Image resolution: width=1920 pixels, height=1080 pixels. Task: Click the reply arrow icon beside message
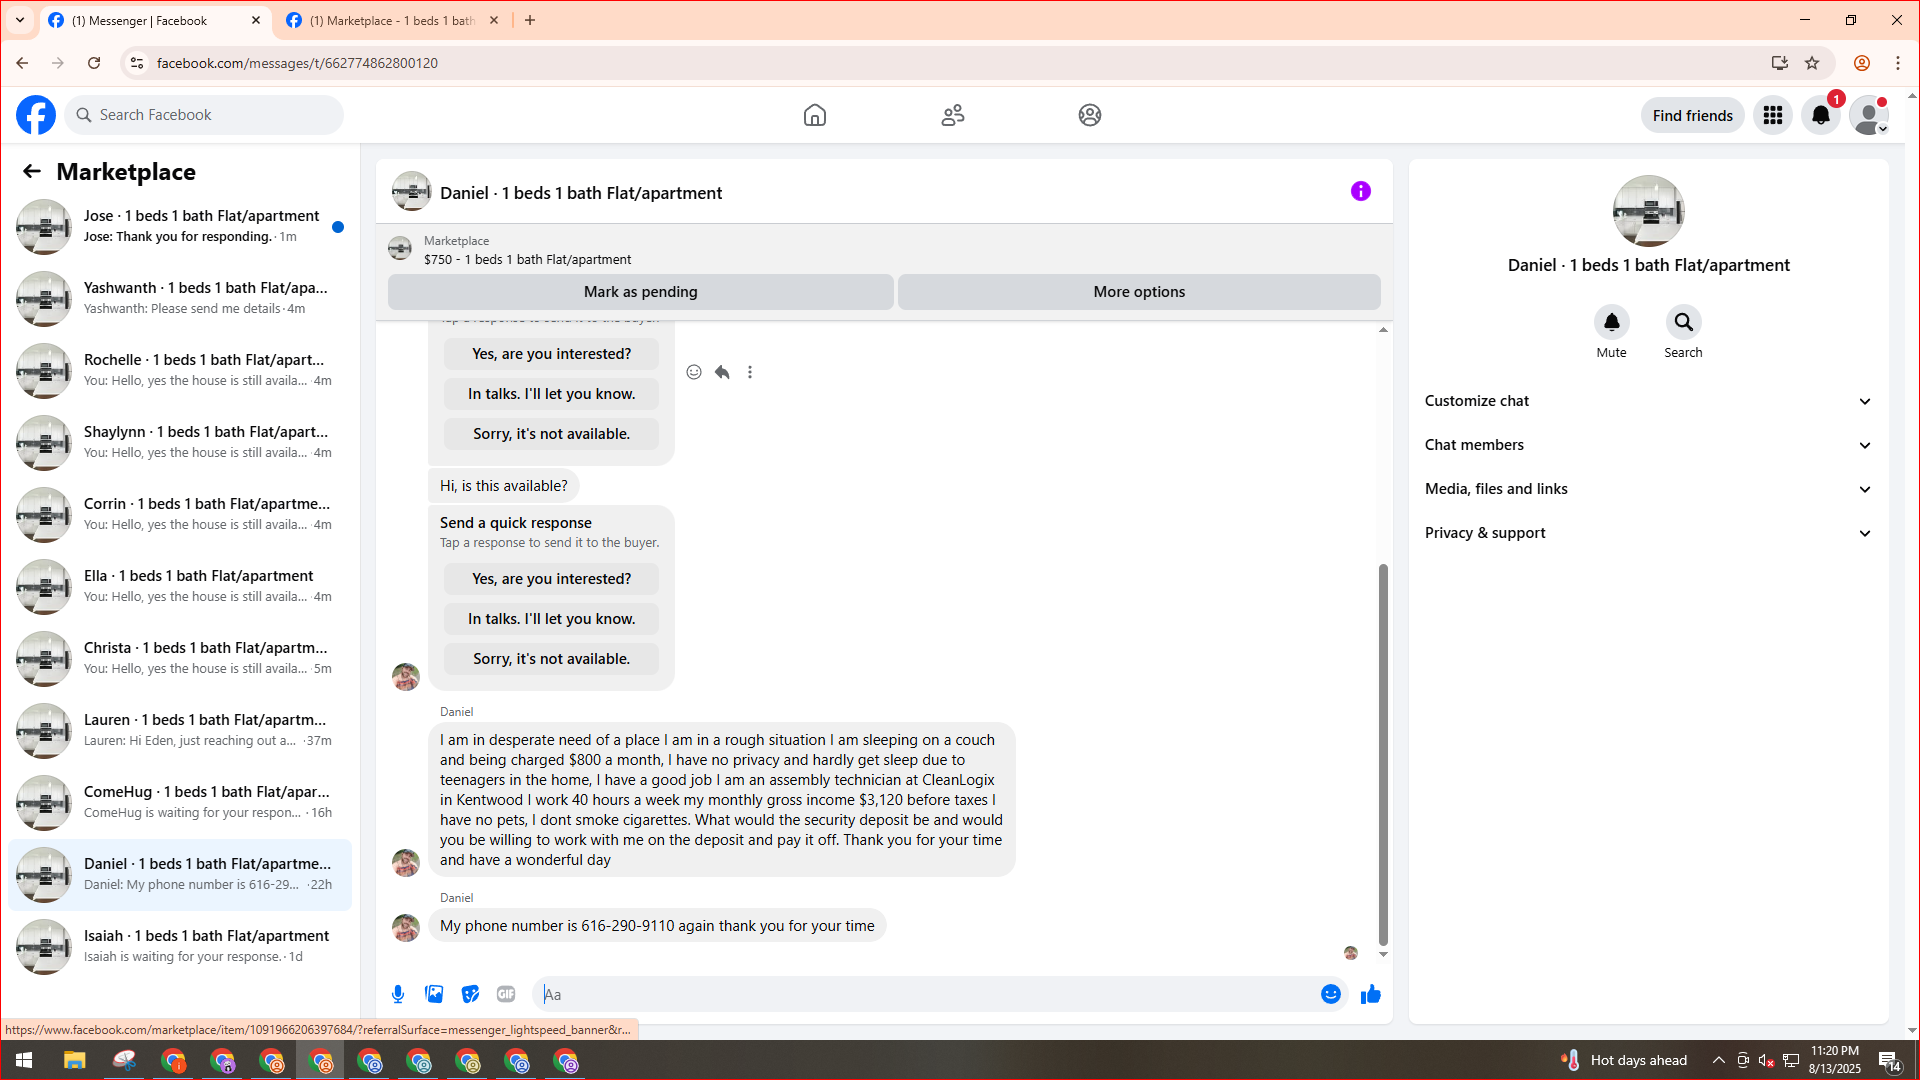tap(722, 372)
